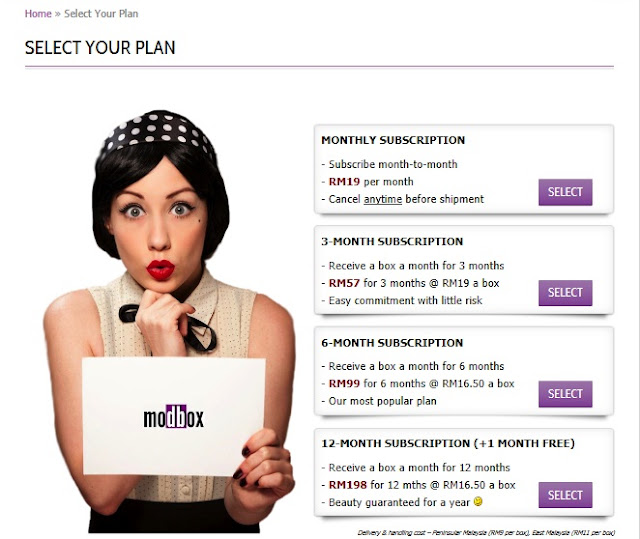Click the RM57 price text

click(344, 283)
